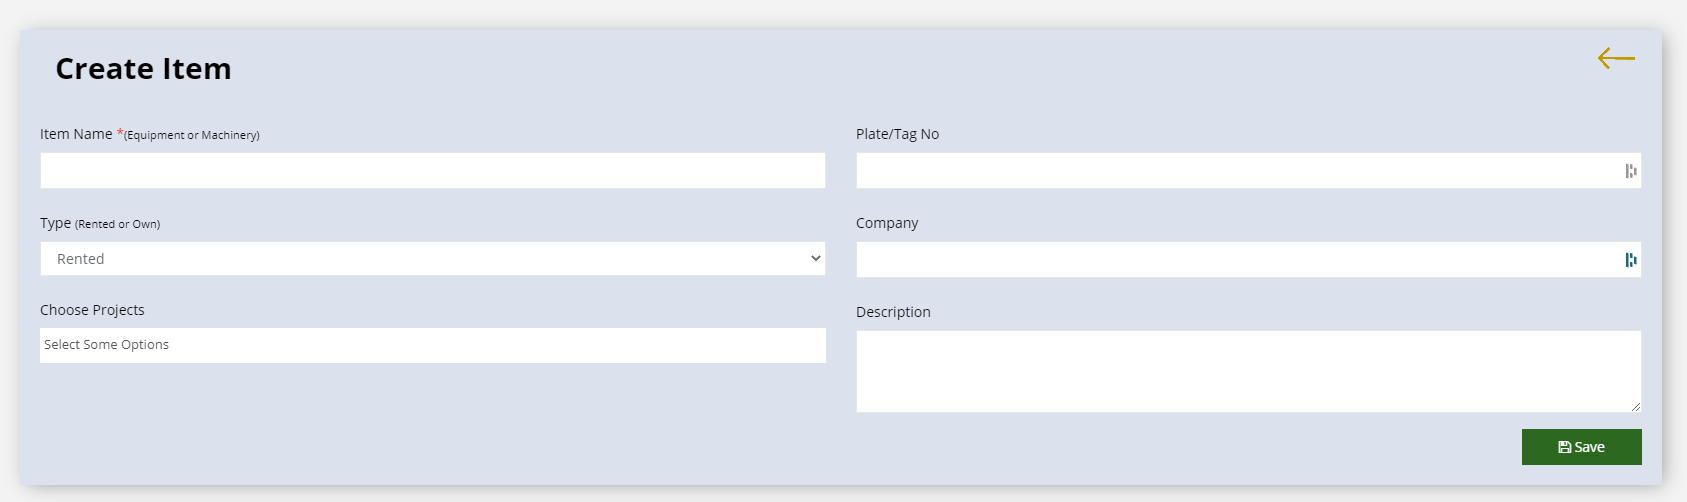1687x502 pixels.
Task: Click the chevron arrow of the Type select
Action: pos(816,258)
